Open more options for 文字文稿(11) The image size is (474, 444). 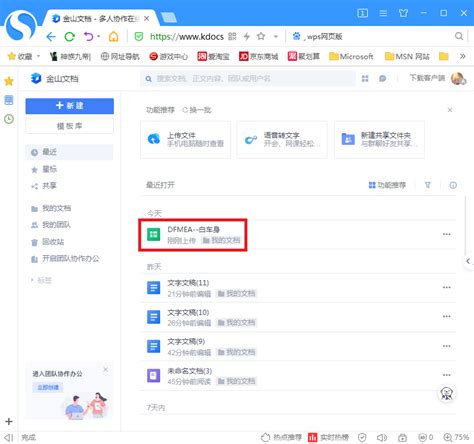(447, 288)
